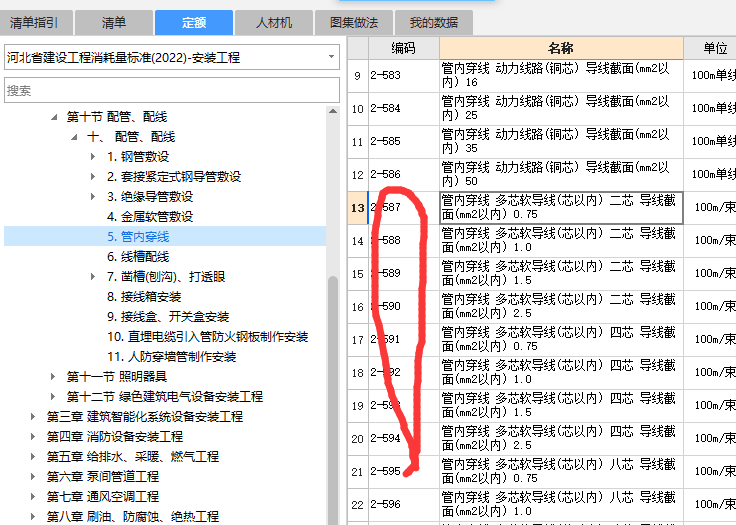Expand 第五章 给排水、采暖、燃气工程
This screenshot has width=736, height=525.
pyautogui.click(x=33, y=456)
